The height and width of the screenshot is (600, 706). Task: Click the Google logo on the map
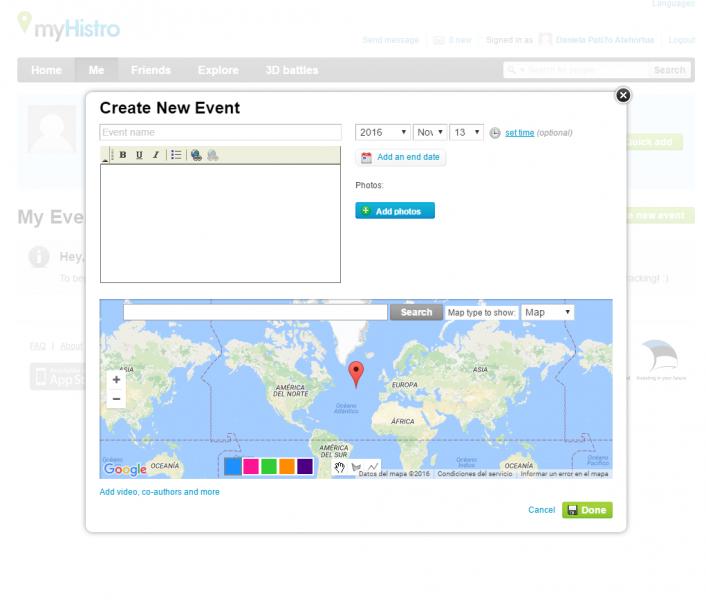coord(125,469)
